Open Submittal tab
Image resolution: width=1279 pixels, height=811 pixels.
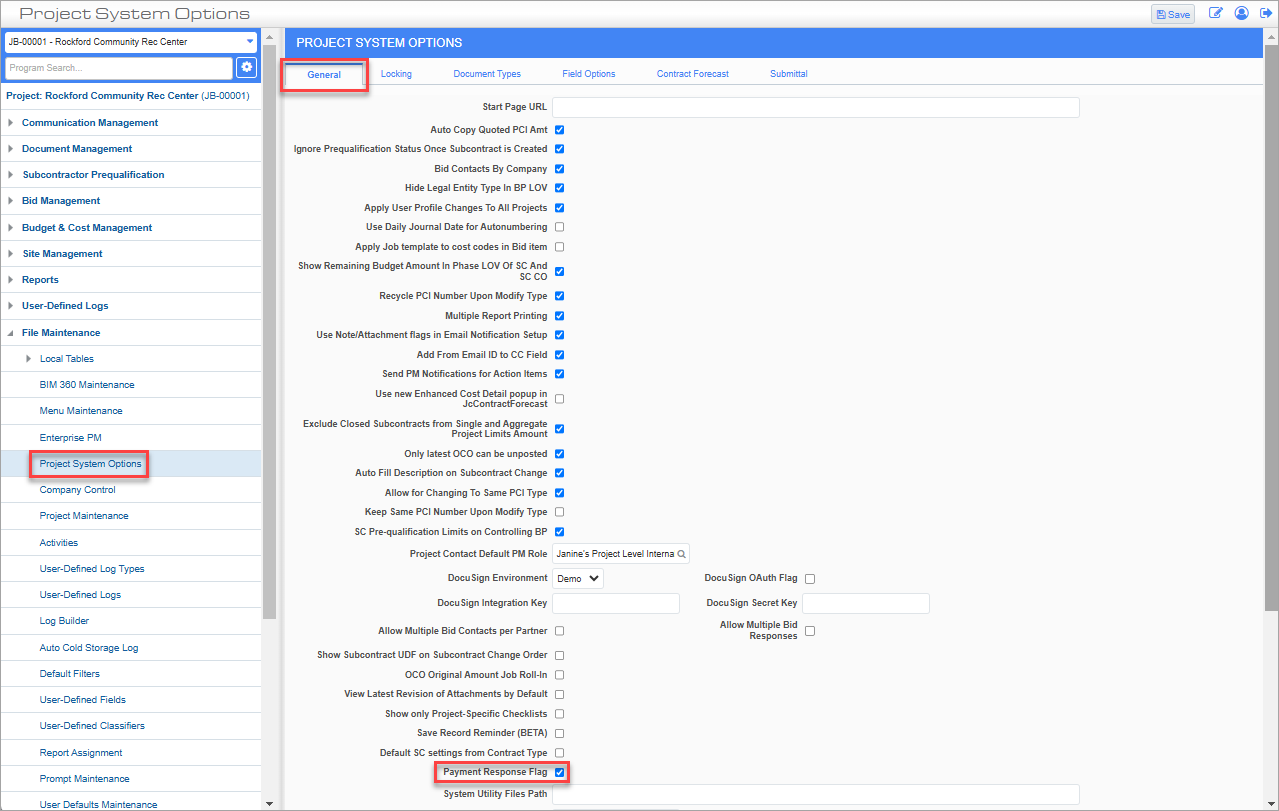pyautogui.click(x=789, y=74)
